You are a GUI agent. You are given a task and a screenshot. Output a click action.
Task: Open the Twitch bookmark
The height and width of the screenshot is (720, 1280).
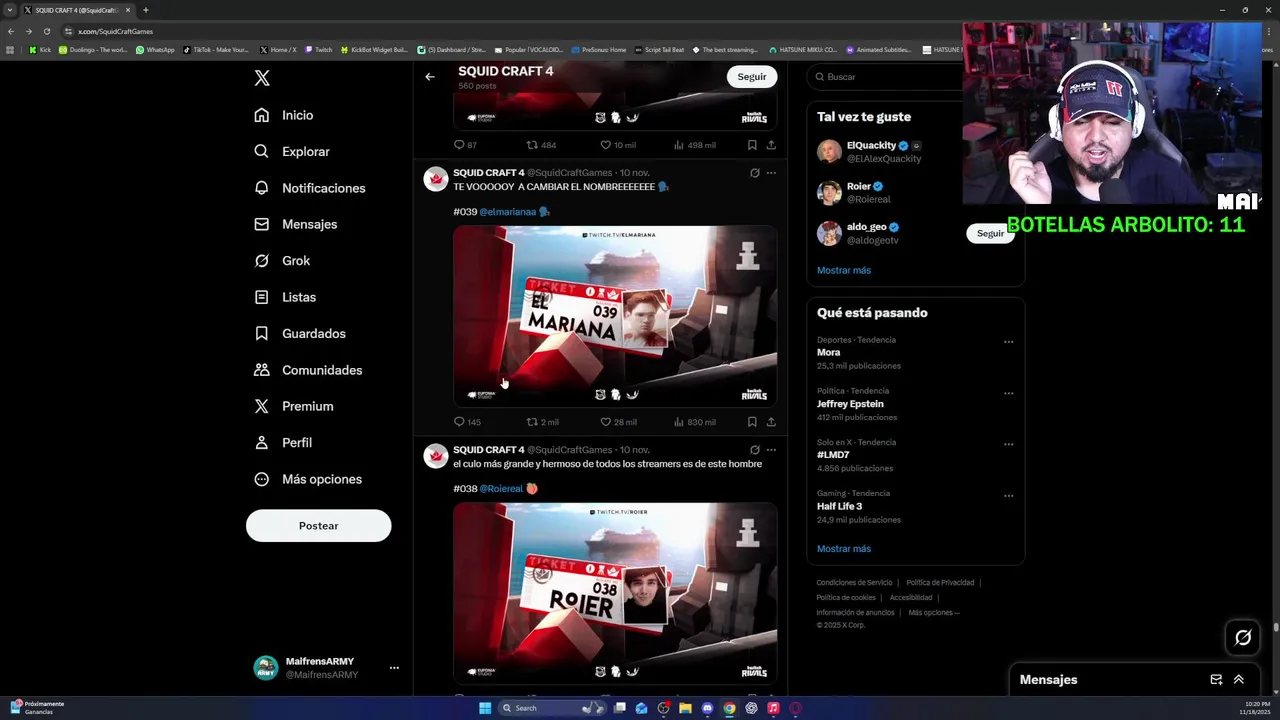(319, 49)
